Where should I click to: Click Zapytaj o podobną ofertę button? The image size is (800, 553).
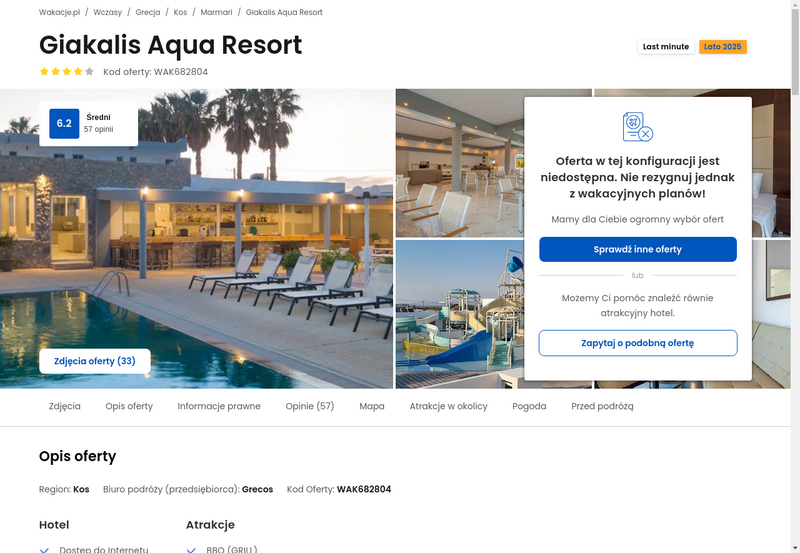pos(638,343)
